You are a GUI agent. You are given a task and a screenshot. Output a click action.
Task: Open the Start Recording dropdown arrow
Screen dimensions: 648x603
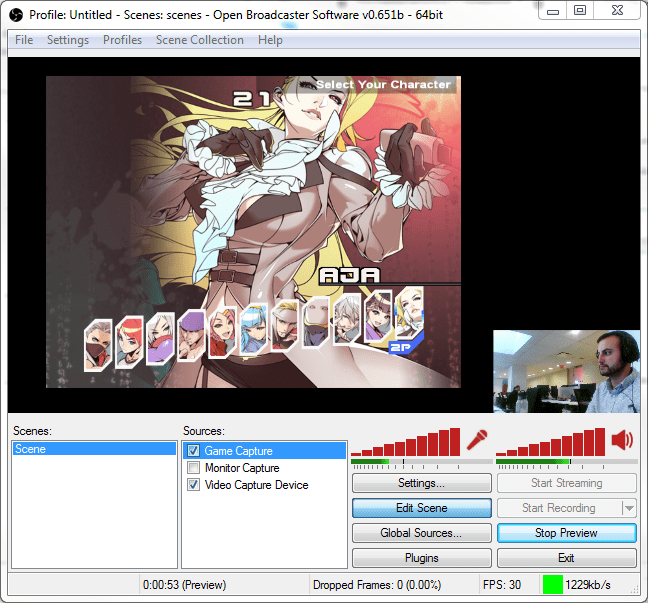tap(629, 508)
